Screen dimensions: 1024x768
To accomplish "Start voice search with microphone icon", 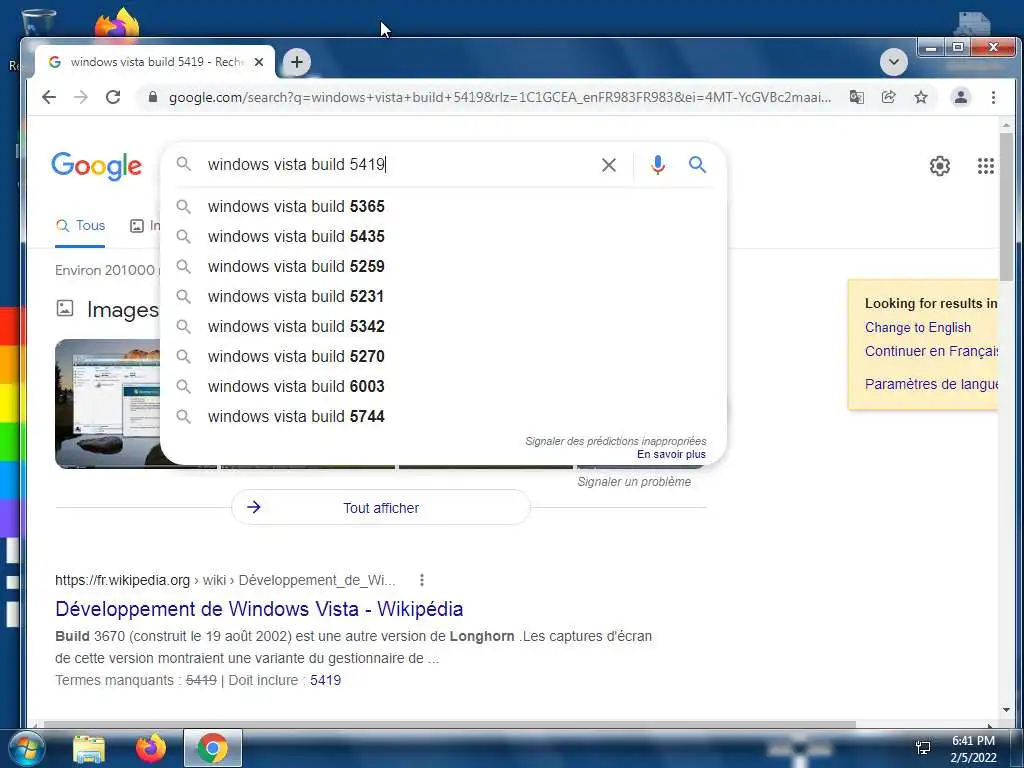I will [658, 165].
